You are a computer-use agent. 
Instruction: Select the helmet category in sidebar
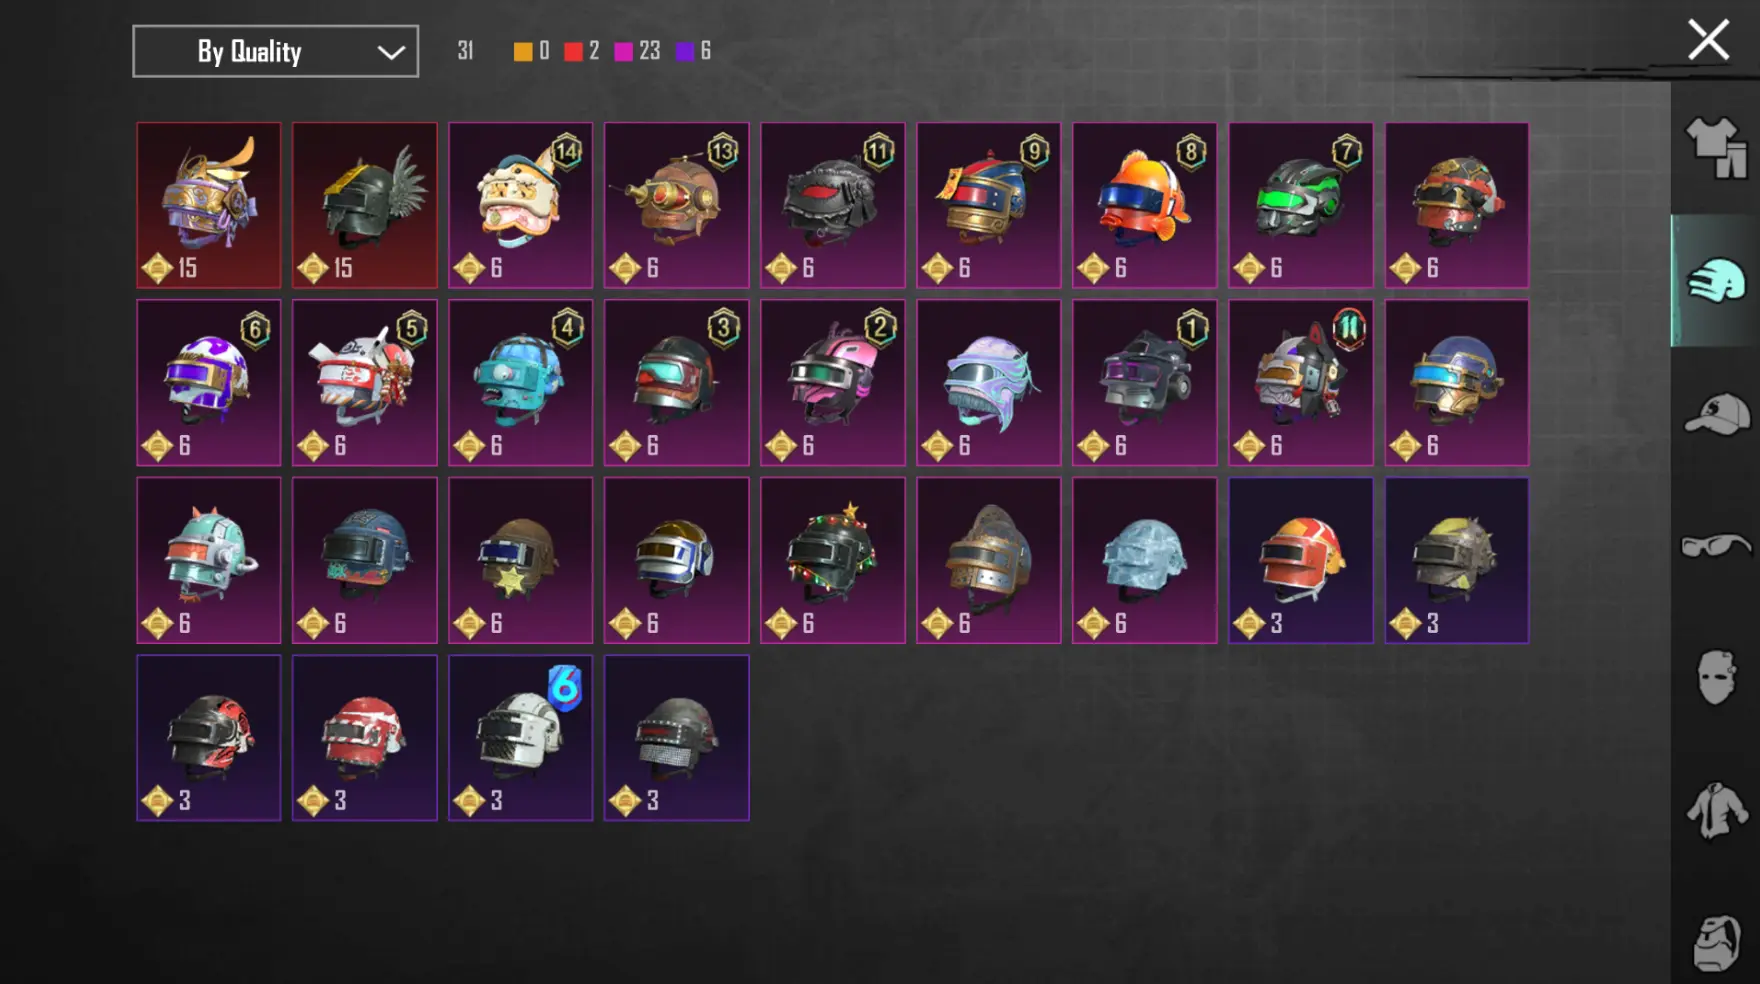1716,280
